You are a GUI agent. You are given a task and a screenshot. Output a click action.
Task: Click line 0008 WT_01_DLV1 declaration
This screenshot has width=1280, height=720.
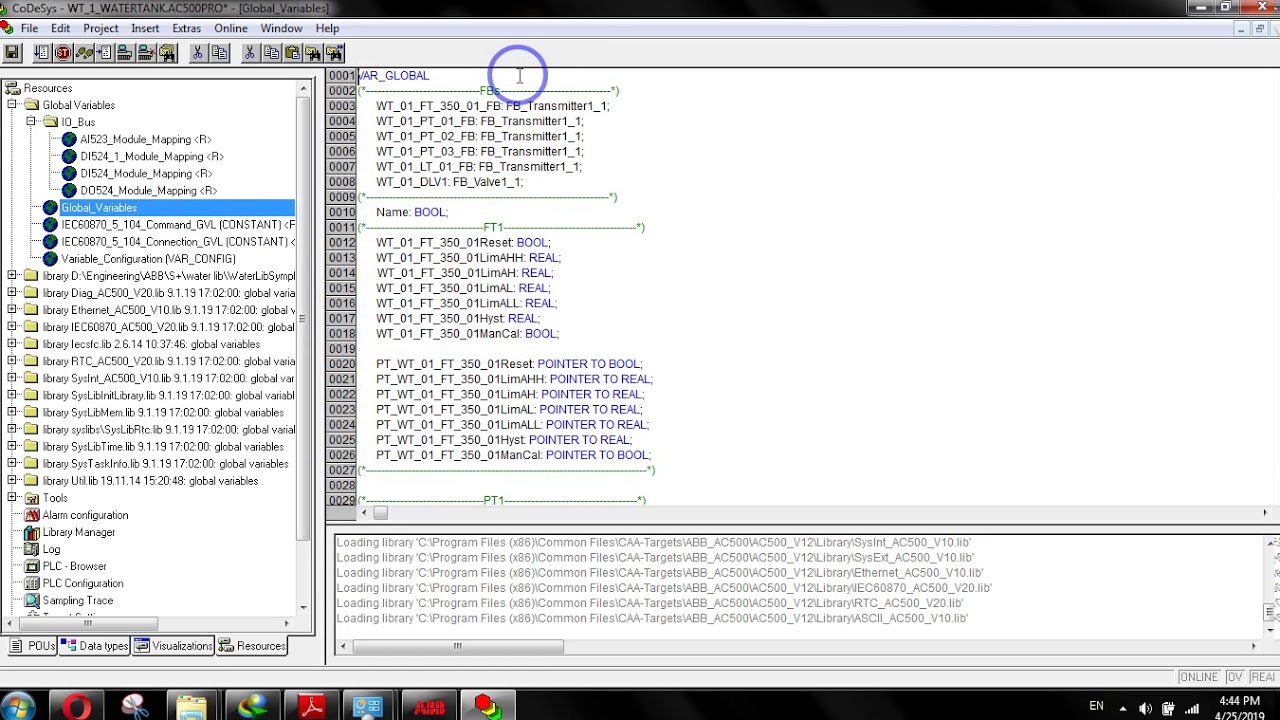click(x=449, y=182)
